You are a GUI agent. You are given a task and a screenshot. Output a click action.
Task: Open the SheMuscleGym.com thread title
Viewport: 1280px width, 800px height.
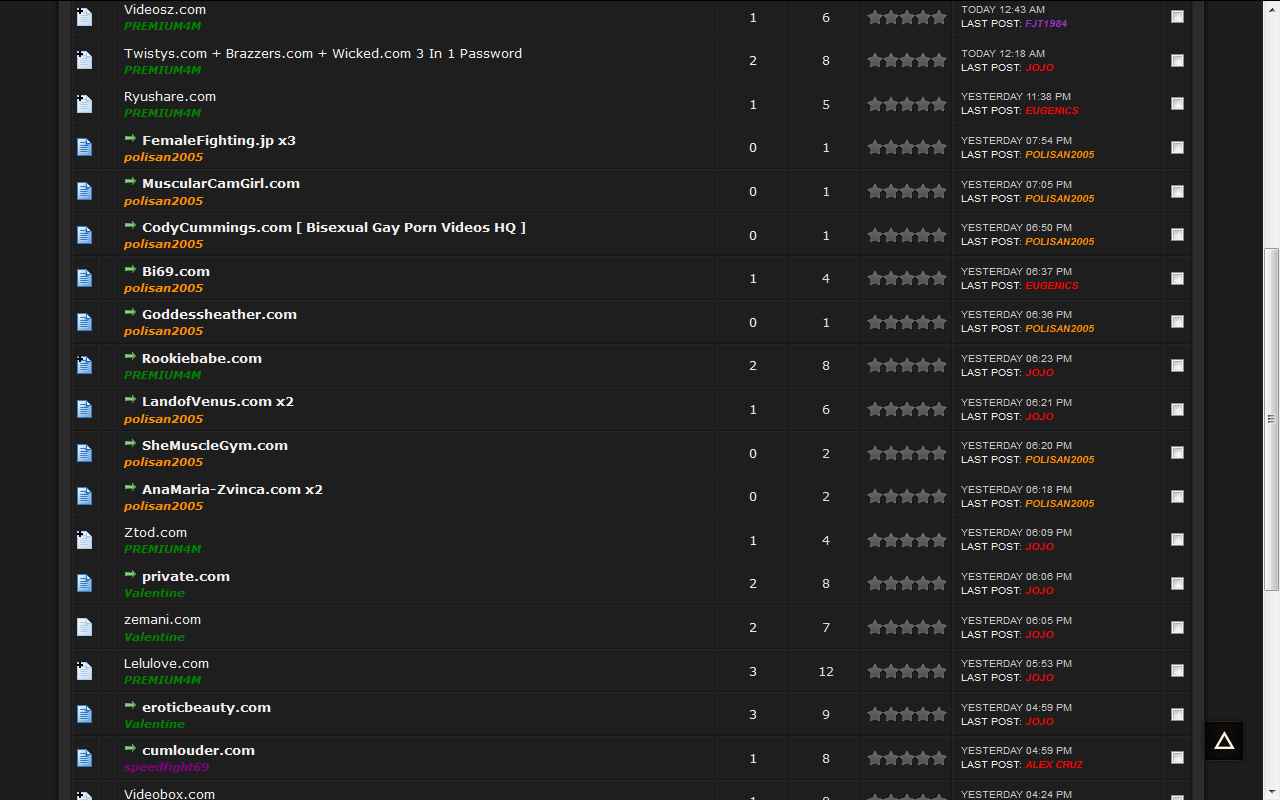point(215,445)
